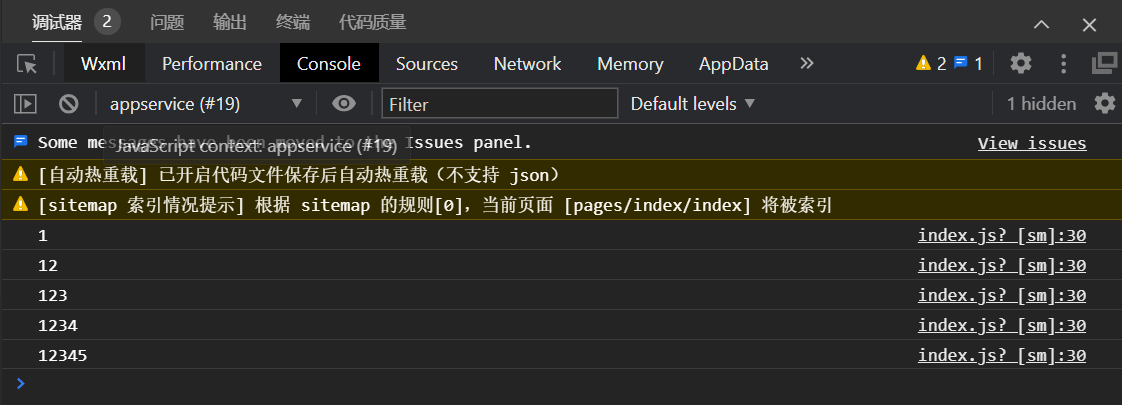Open the Sources tab
The image size is (1122, 405).
coord(426,64)
